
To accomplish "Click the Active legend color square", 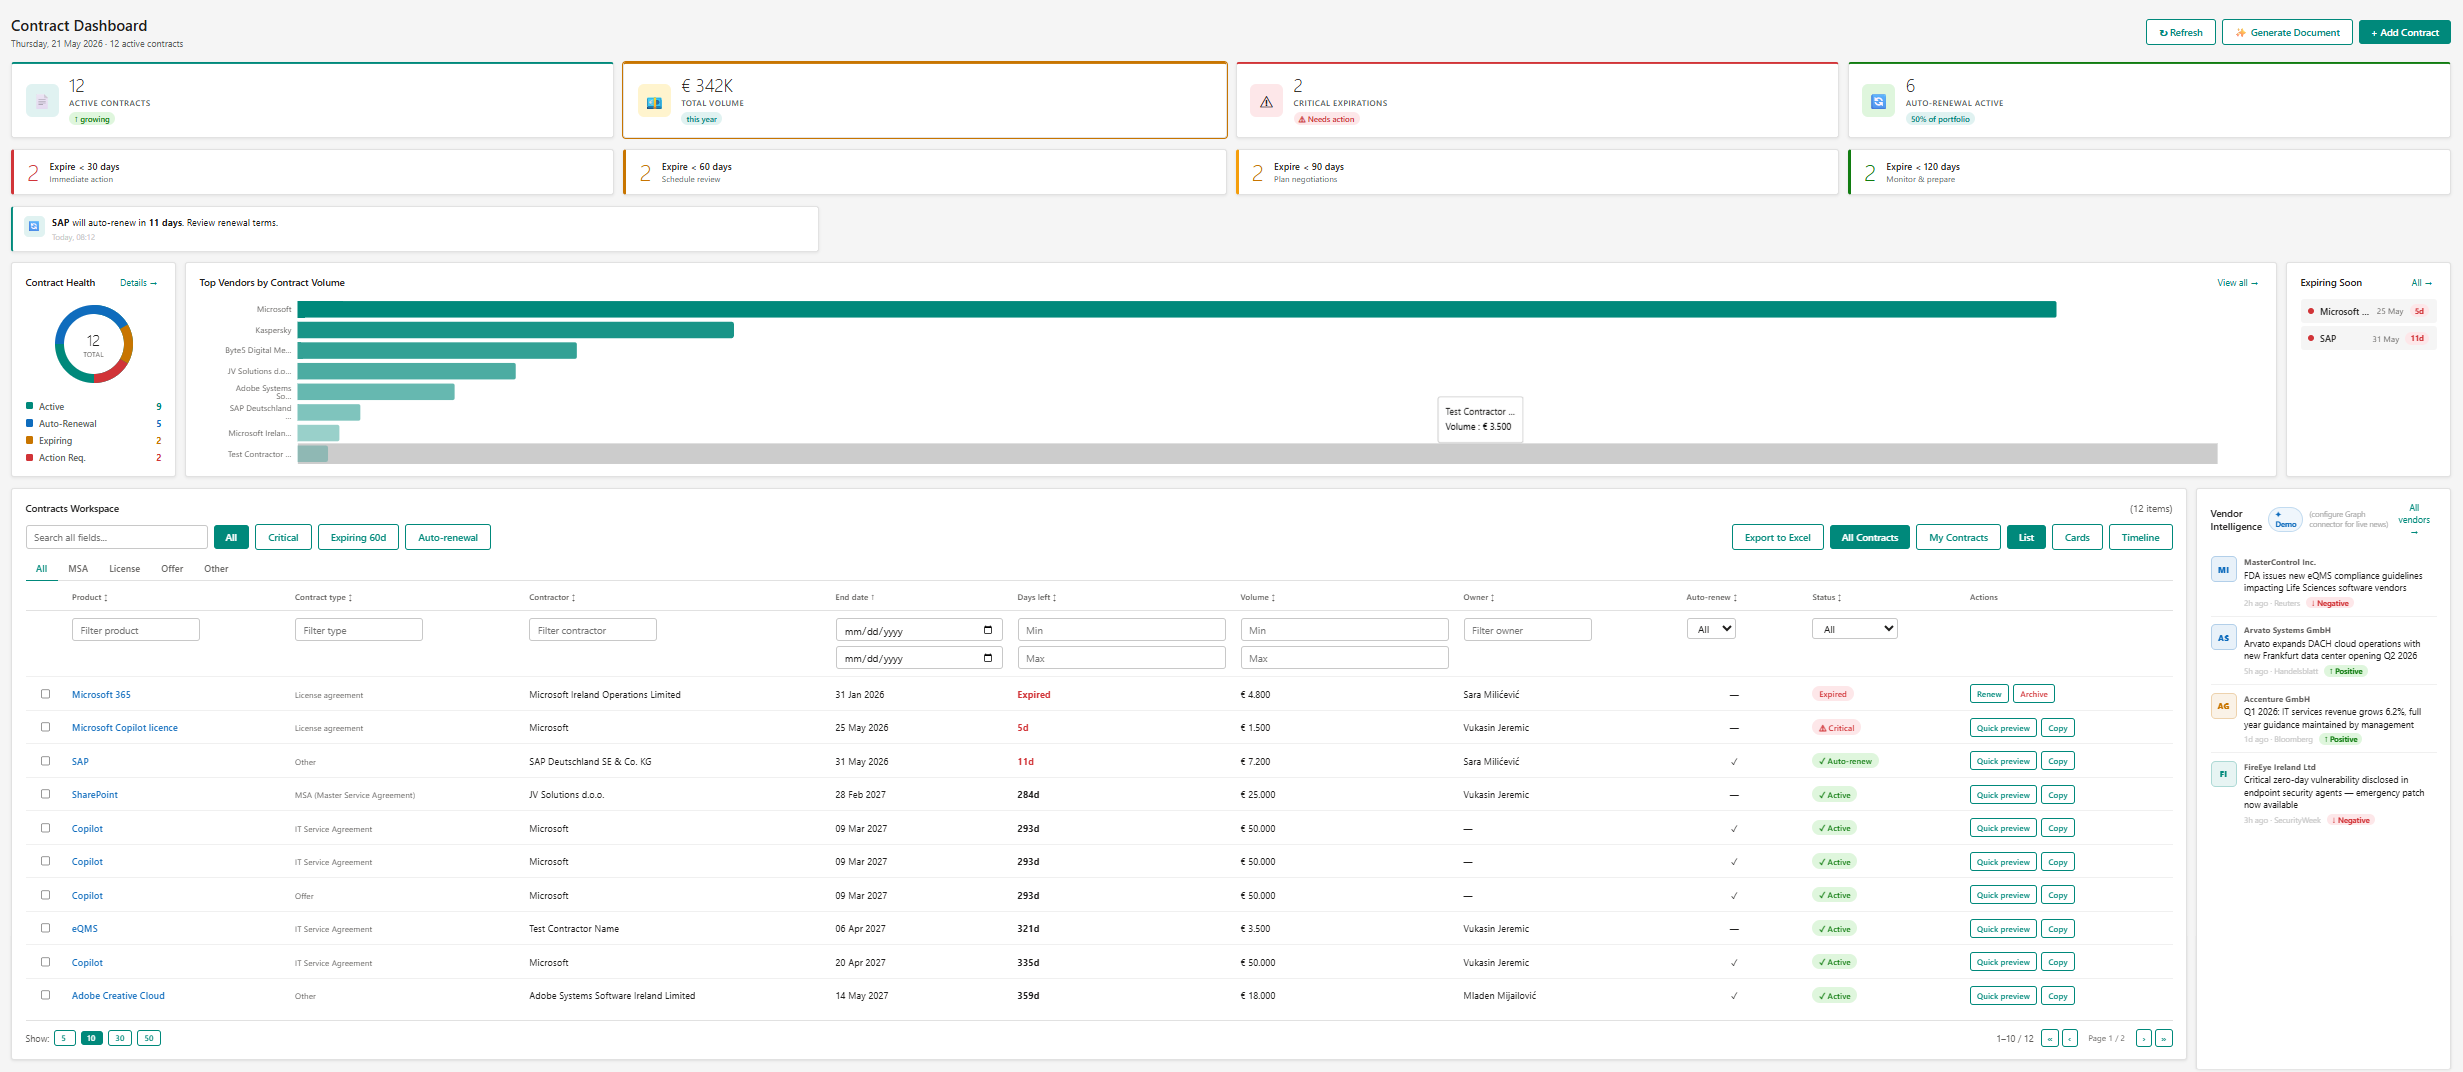I will [29, 406].
